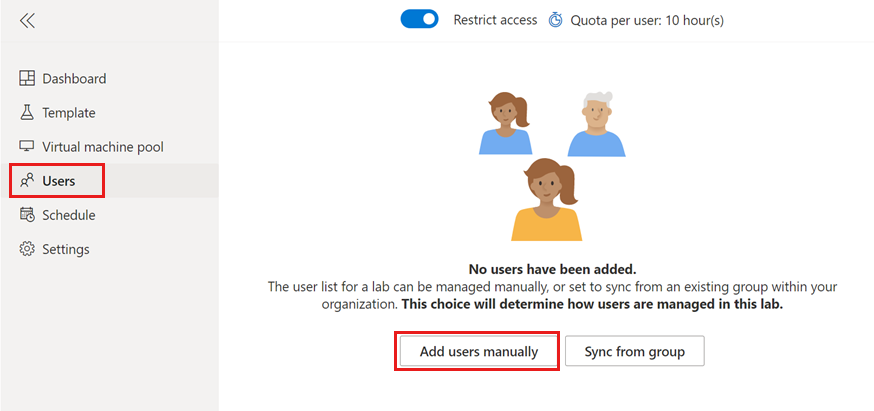Image resolution: width=874 pixels, height=411 pixels.
Task: Click the users illustration image
Action: click(x=552, y=166)
